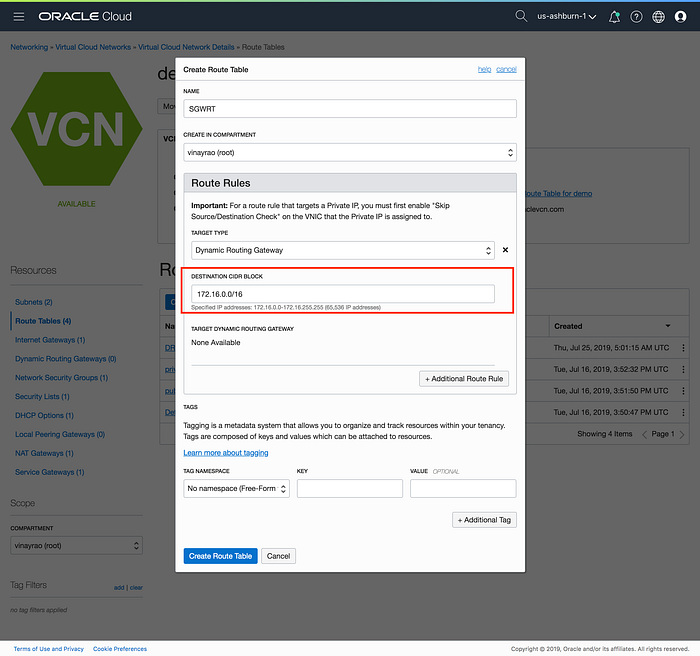Go to next page arrow
The height and width of the screenshot is (656, 700).
pyautogui.click(x=682, y=435)
